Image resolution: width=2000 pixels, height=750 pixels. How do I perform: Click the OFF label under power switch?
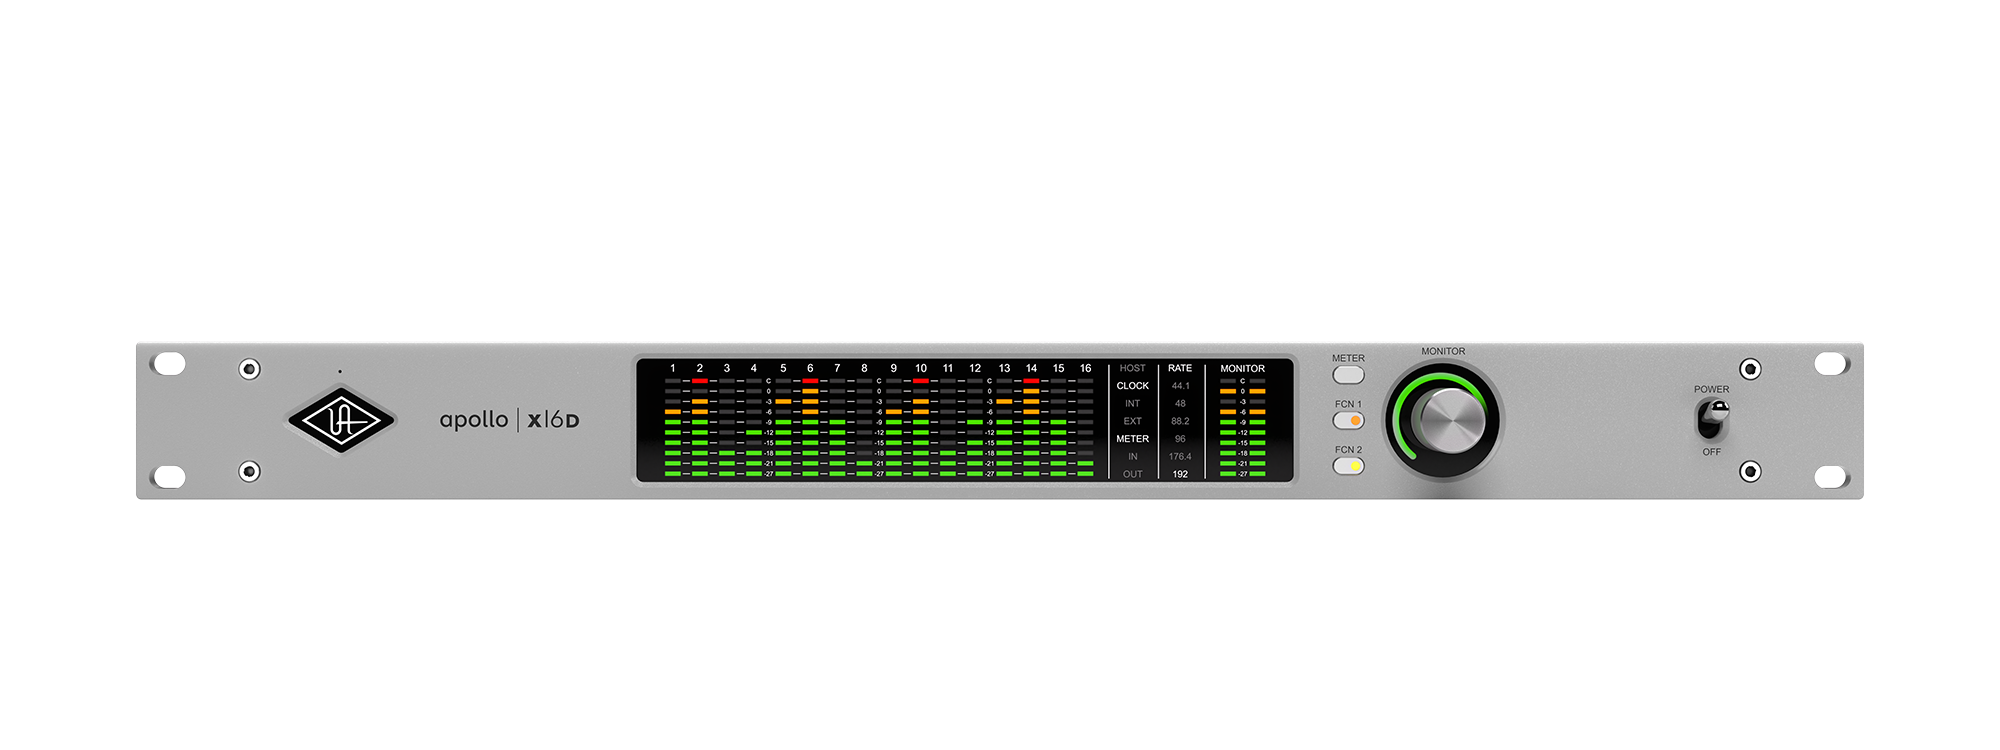coord(1712,452)
